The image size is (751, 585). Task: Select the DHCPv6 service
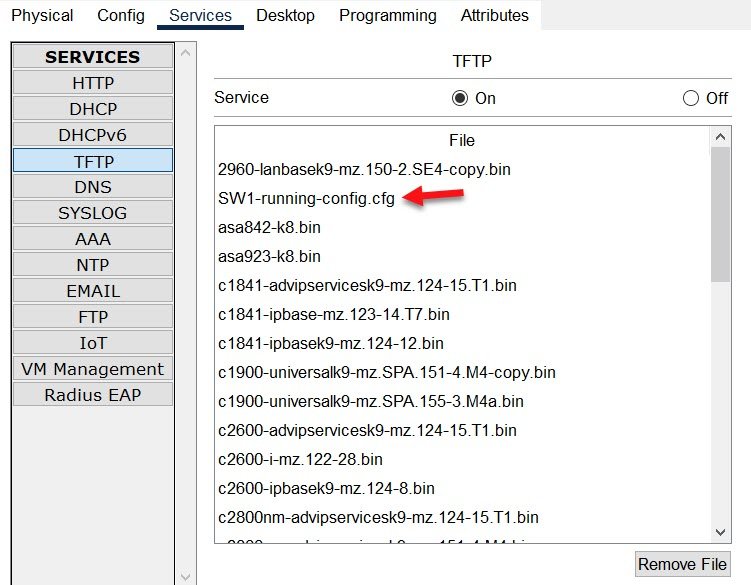(93, 135)
